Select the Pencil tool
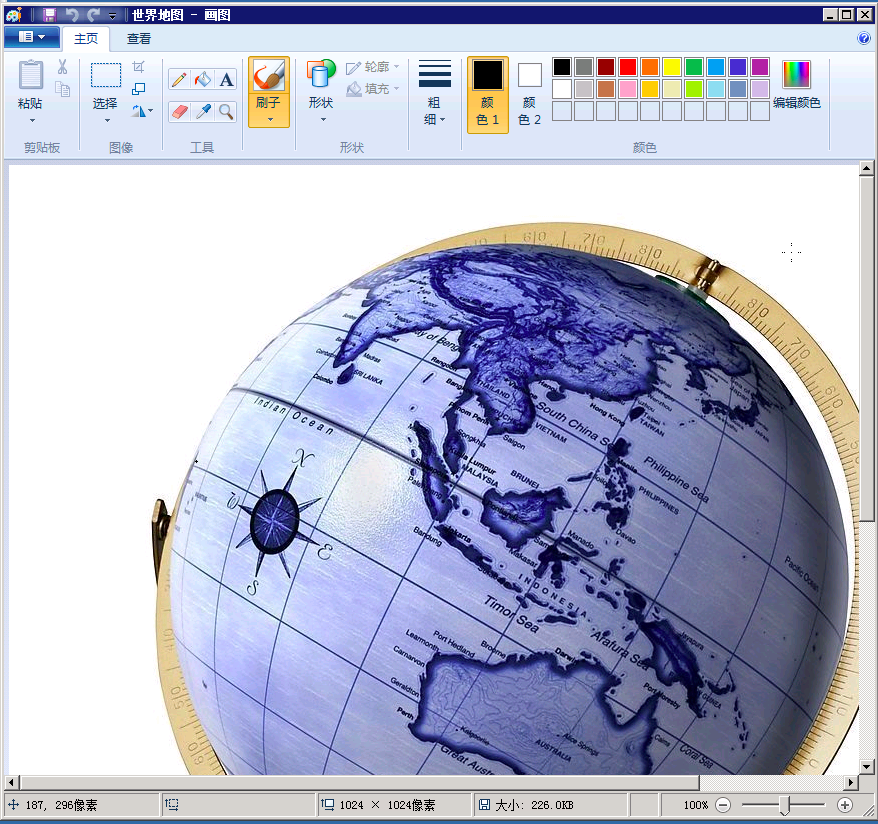The height and width of the screenshot is (824, 878). click(x=179, y=79)
